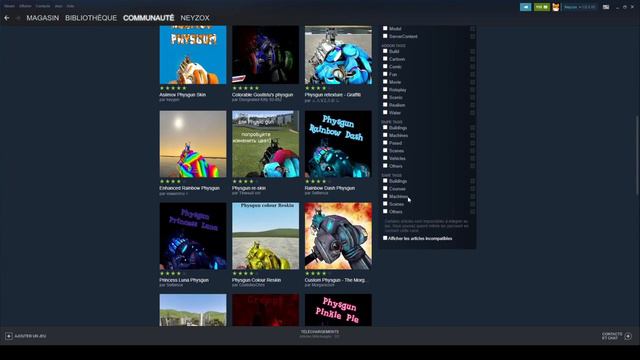The image size is (640, 360).
Task: Open the Affichage menu
Action: pyautogui.click(x=25, y=6)
